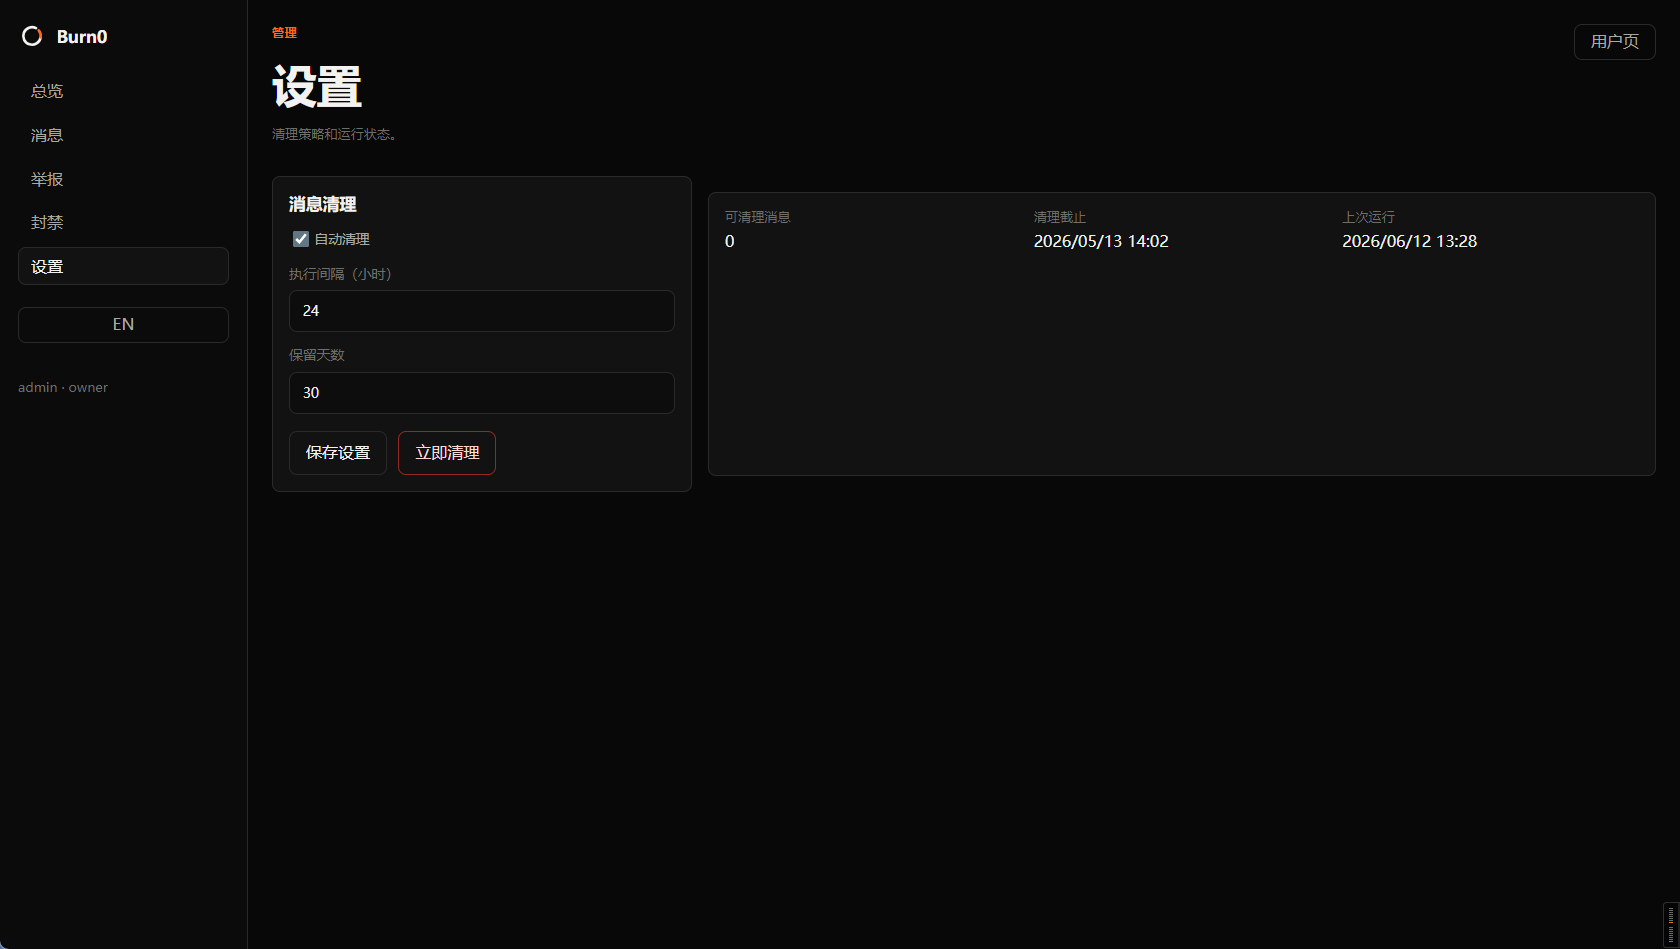1680x949 pixels.
Task: Click the 上次运行 timestamp value
Action: (x=1409, y=241)
